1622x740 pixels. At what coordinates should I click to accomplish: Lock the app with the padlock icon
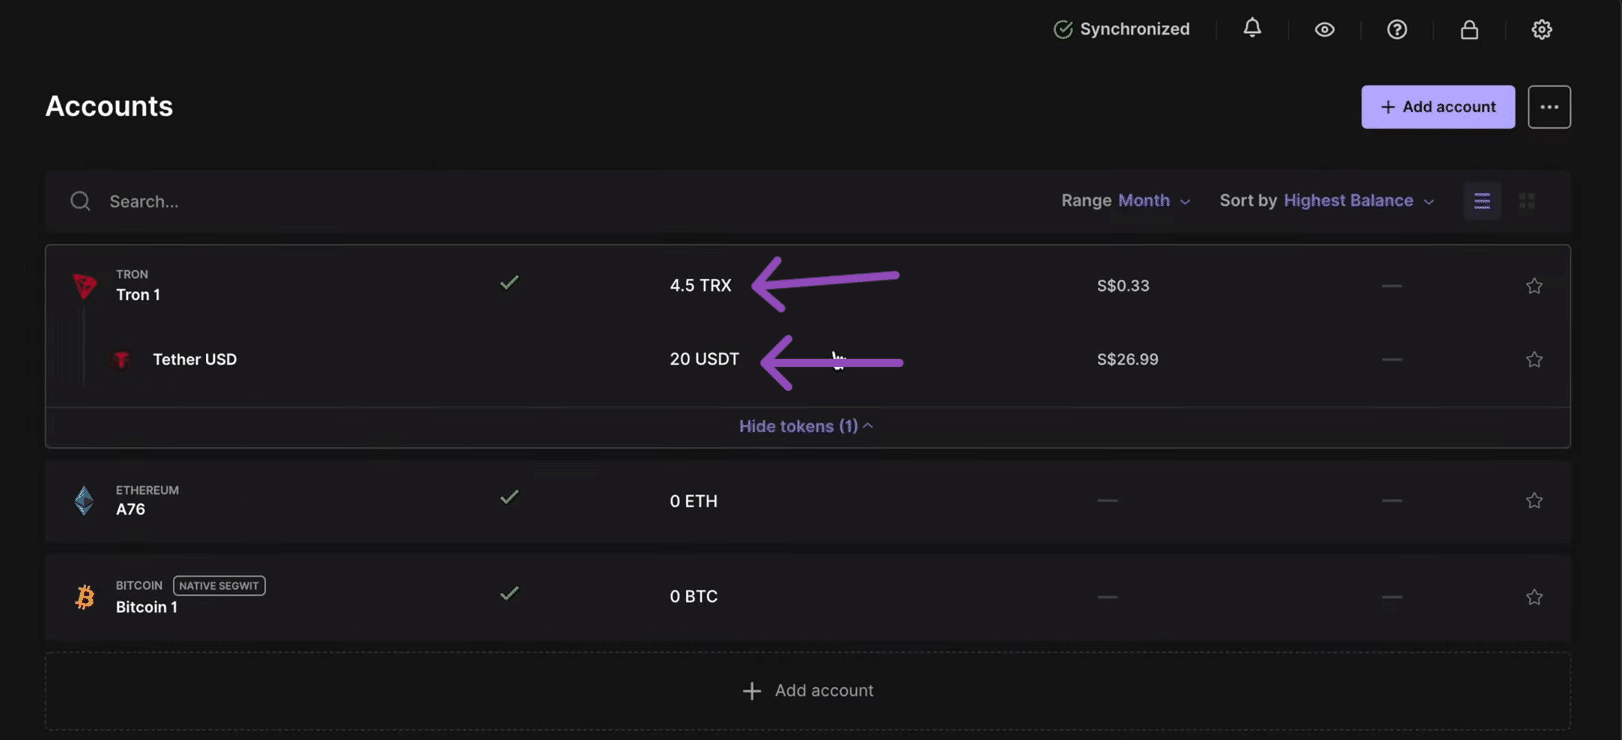point(1469,30)
